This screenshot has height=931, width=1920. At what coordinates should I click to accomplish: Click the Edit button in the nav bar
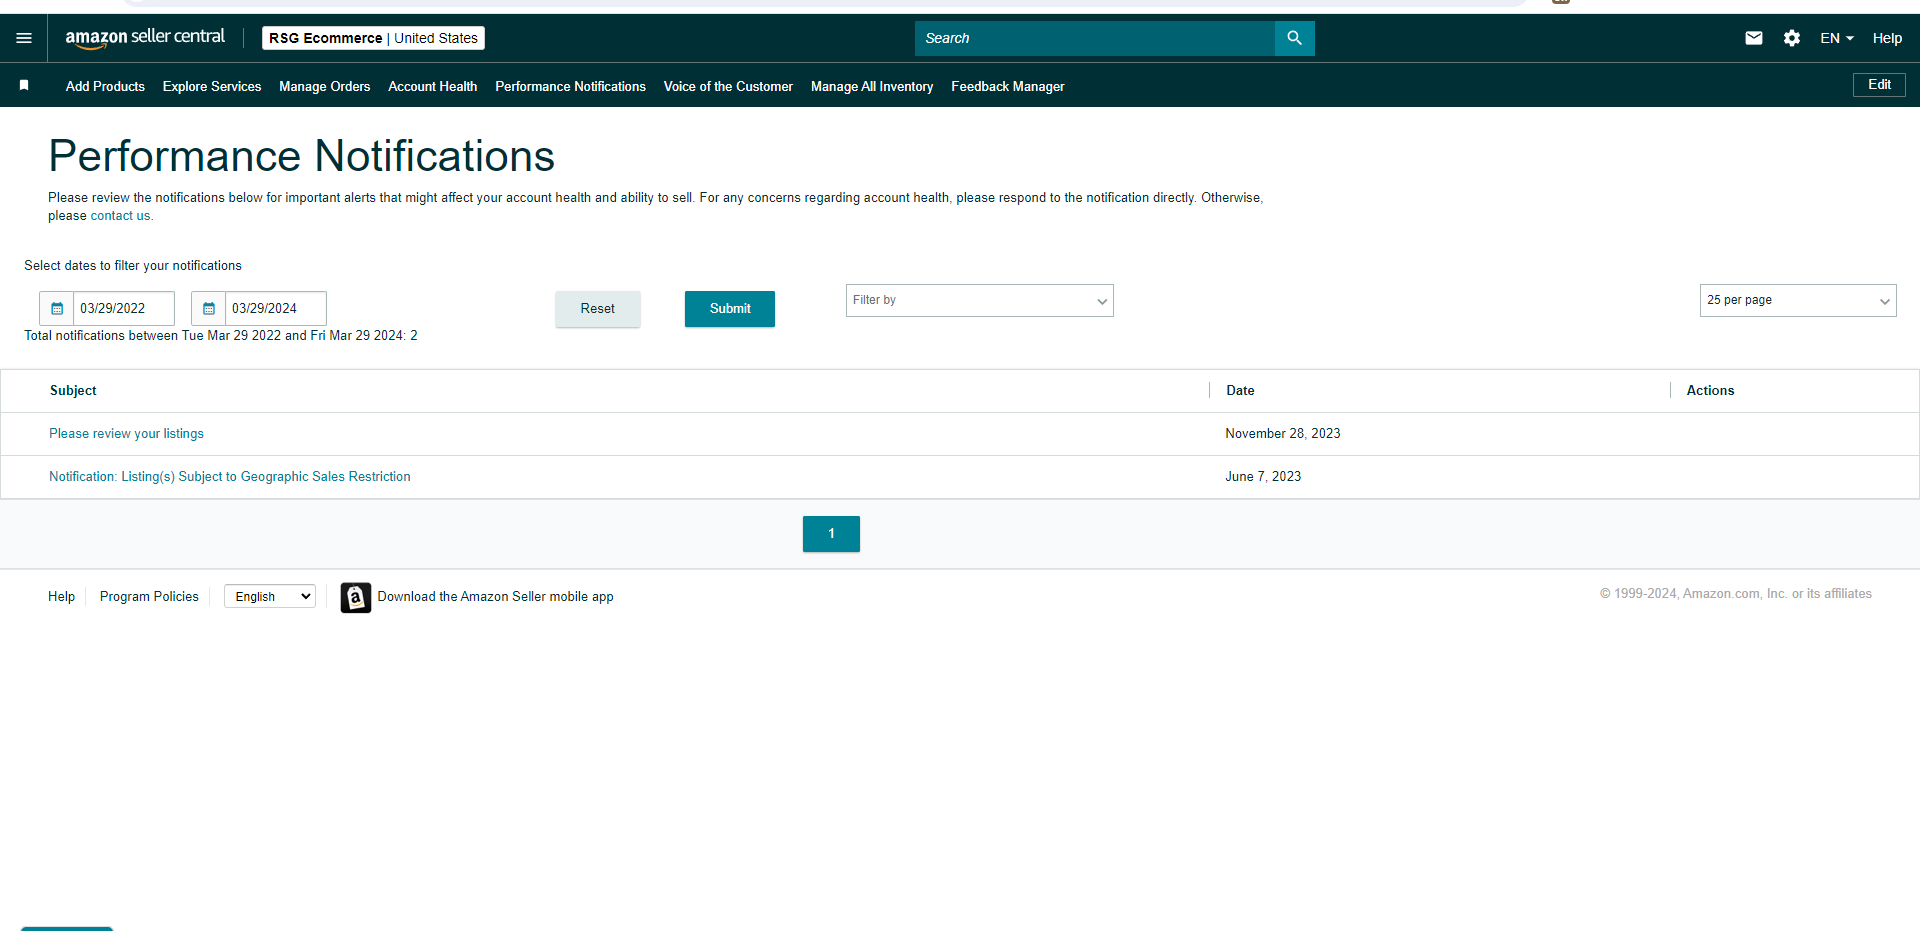click(x=1879, y=85)
